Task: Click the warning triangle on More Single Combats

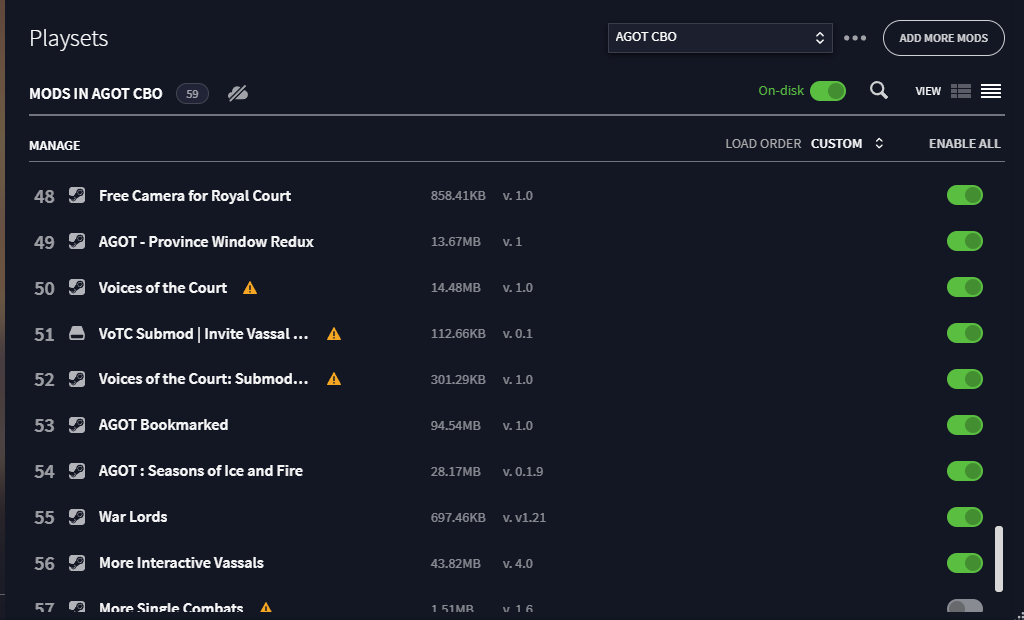Action: click(266, 608)
